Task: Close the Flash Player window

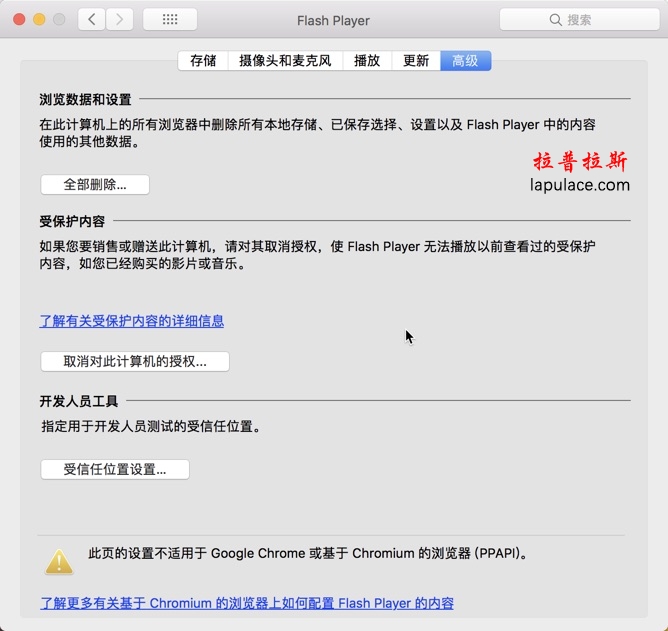Action: pyautogui.click(x=19, y=19)
